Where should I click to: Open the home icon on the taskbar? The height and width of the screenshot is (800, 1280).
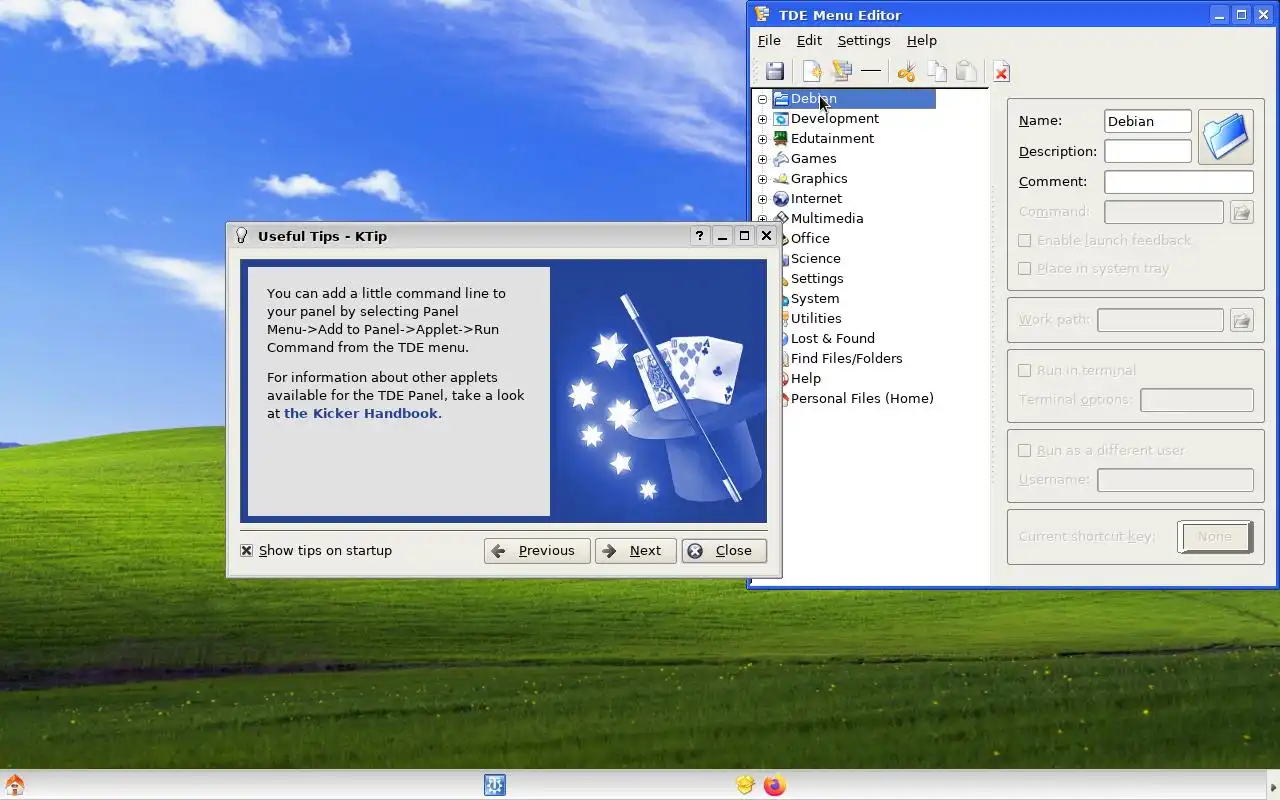point(14,785)
